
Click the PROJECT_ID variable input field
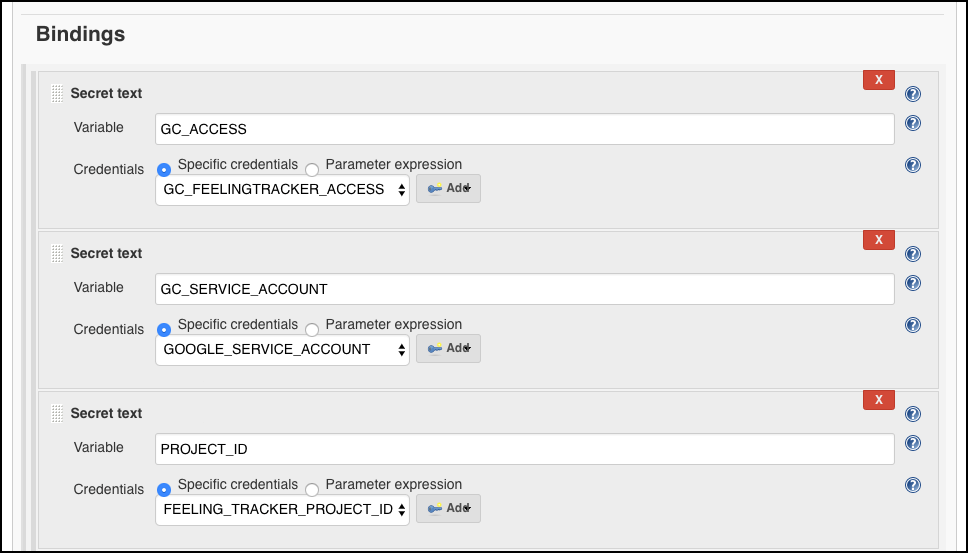[x=525, y=449]
